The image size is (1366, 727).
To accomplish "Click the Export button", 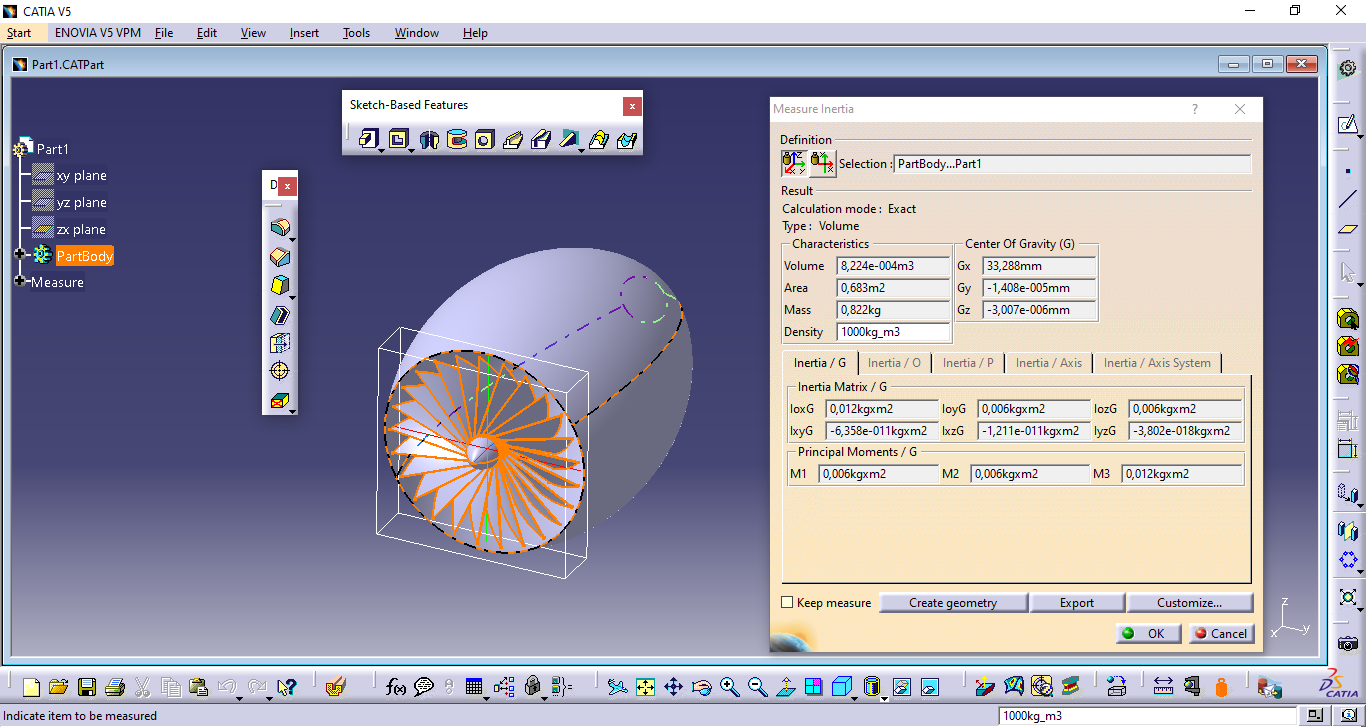I will 1077,603.
